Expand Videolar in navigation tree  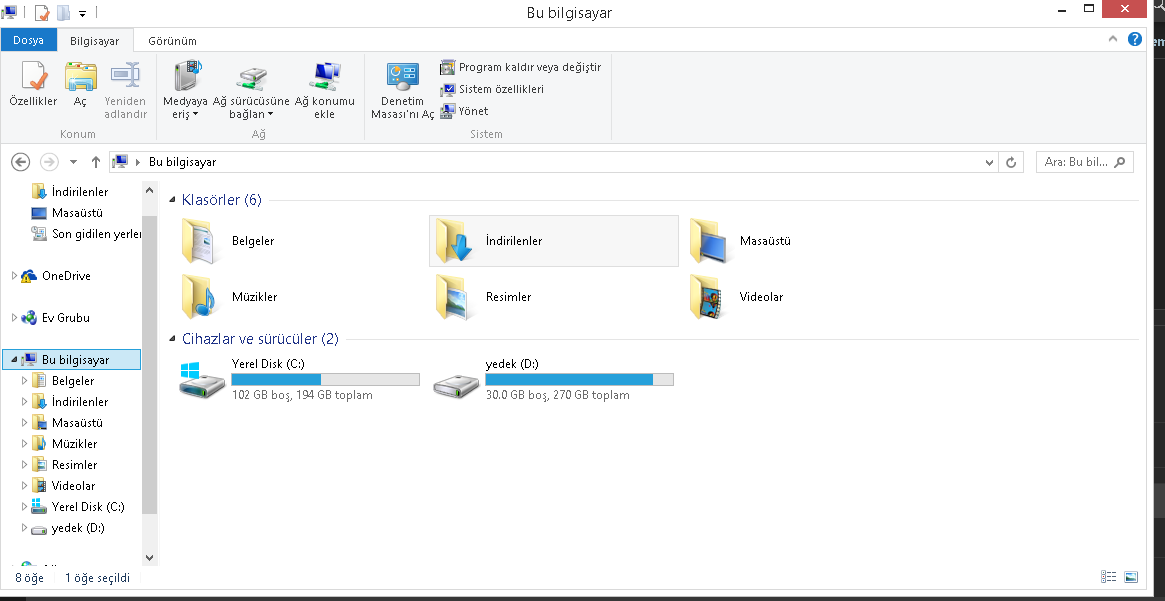[x=24, y=486]
